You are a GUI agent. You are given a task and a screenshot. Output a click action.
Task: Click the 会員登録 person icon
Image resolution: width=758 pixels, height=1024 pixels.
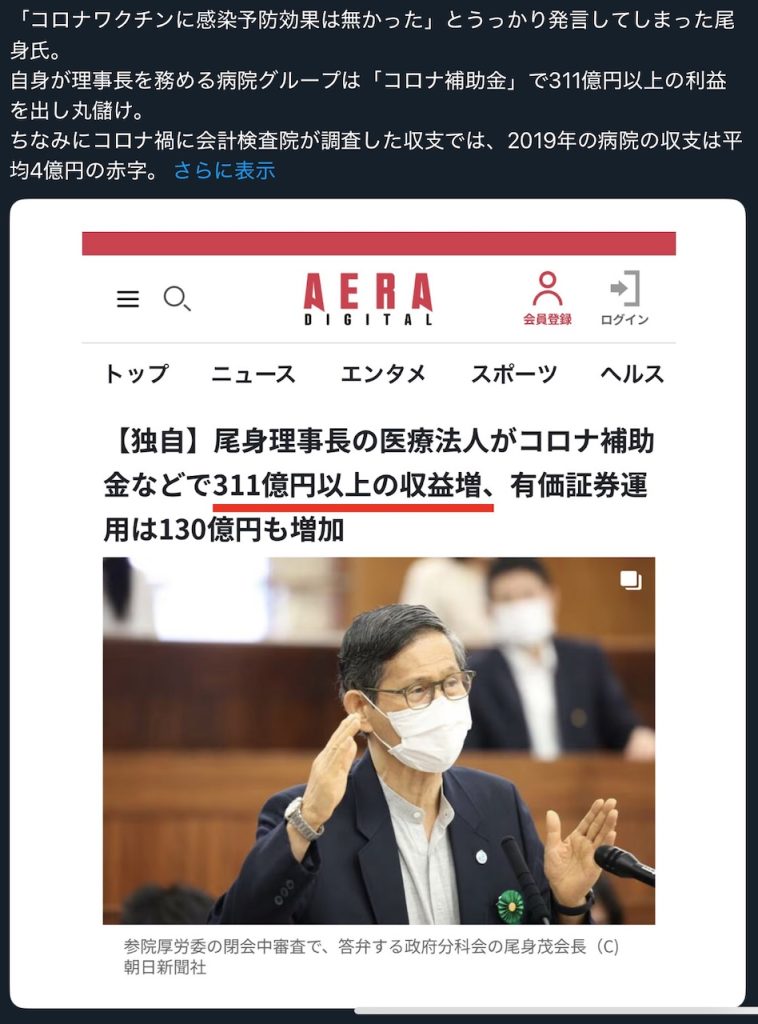pyautogui.click(x=547, y=289)
